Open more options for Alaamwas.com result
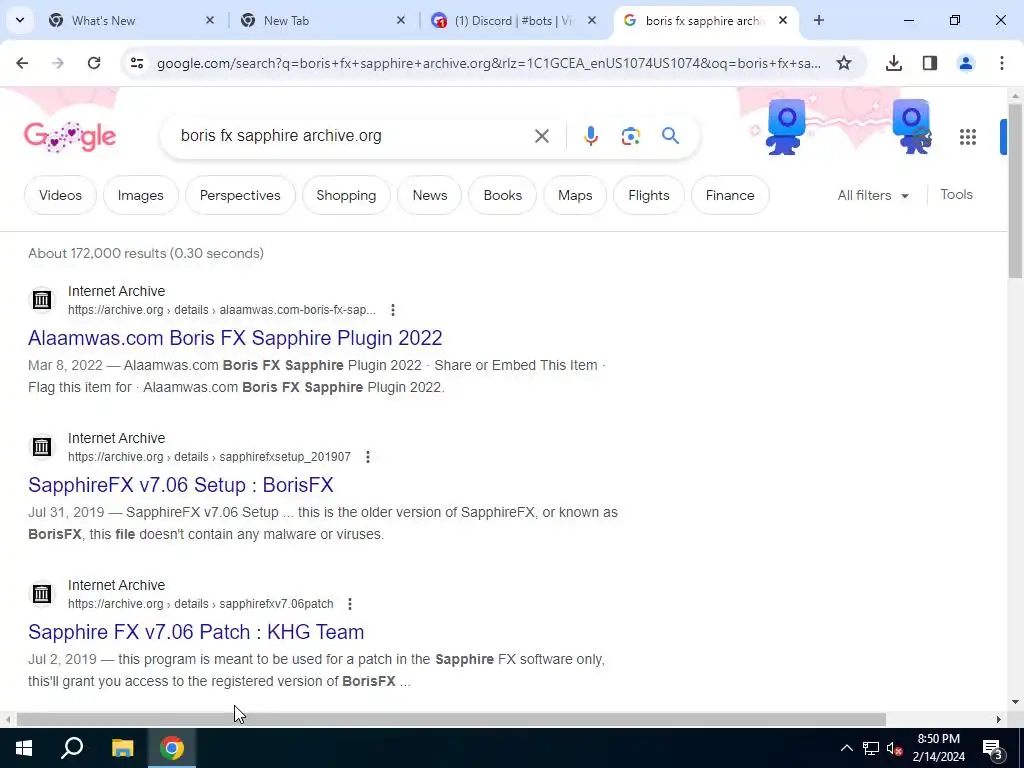 tap(392, 310)
